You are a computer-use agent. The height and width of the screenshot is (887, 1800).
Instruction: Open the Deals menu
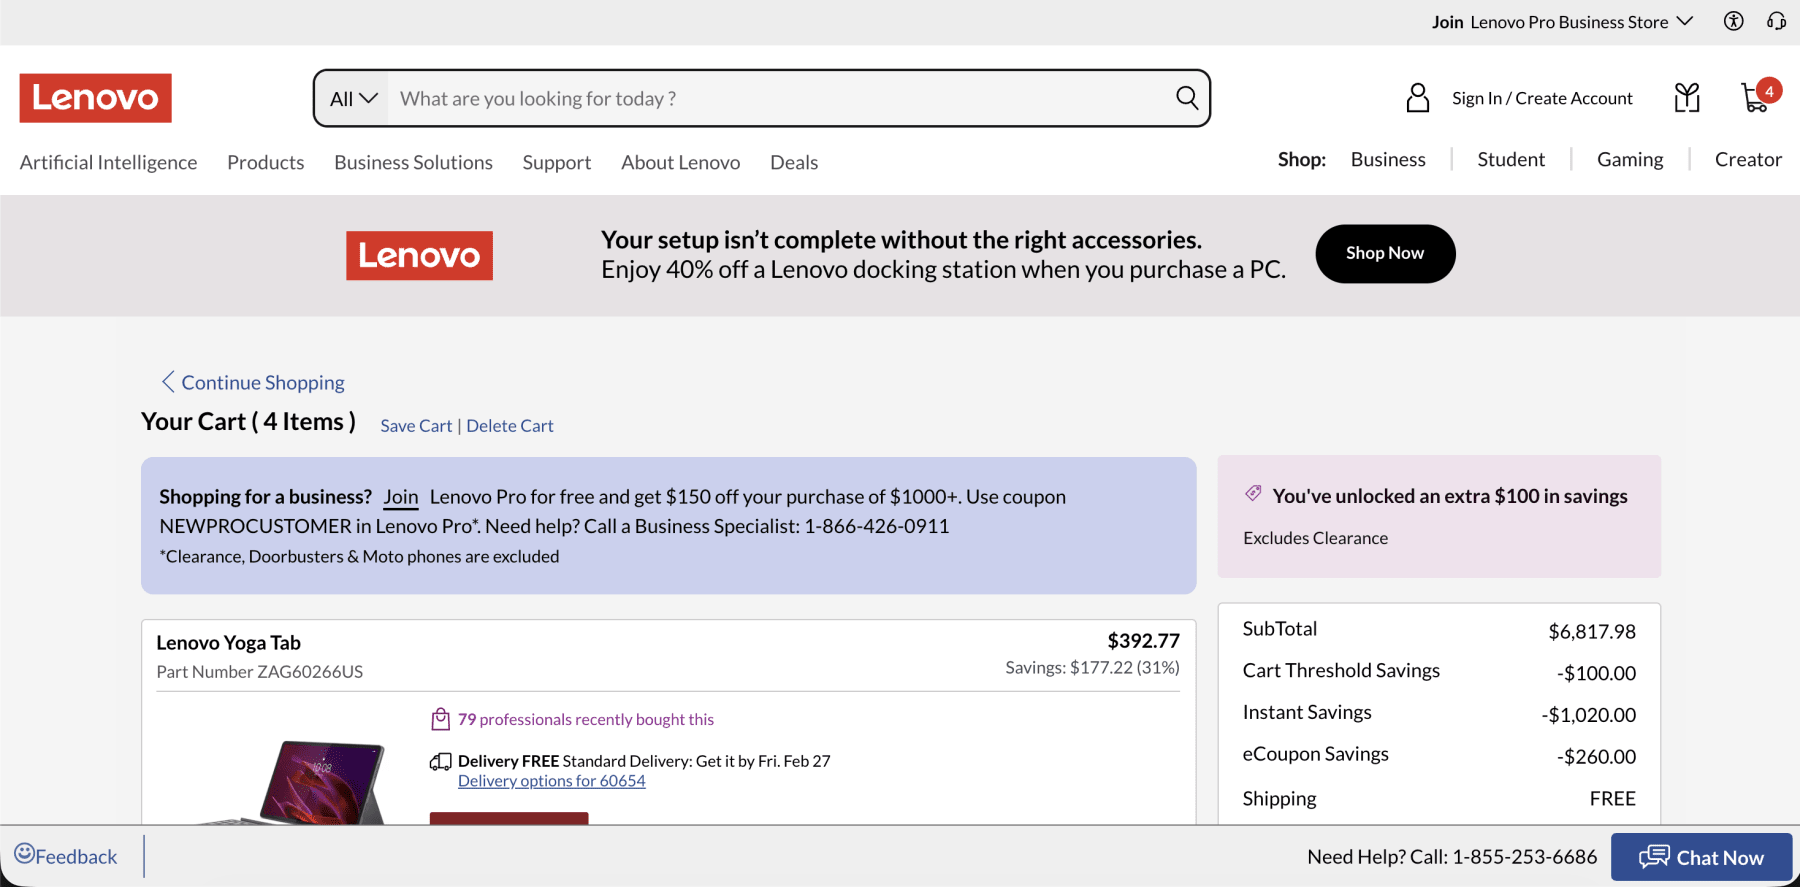[x=794, y=162]
